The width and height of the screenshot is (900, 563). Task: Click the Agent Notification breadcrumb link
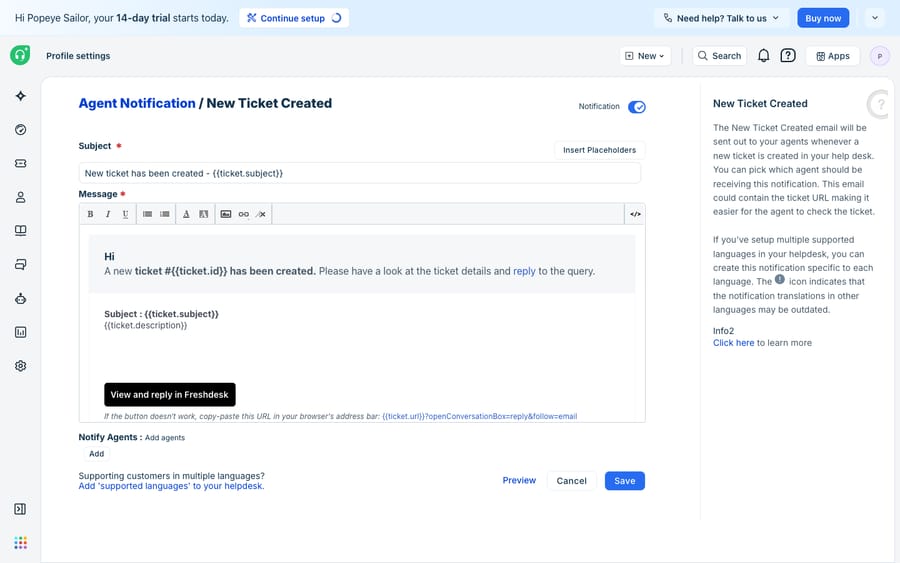click(x=137, y=103)
